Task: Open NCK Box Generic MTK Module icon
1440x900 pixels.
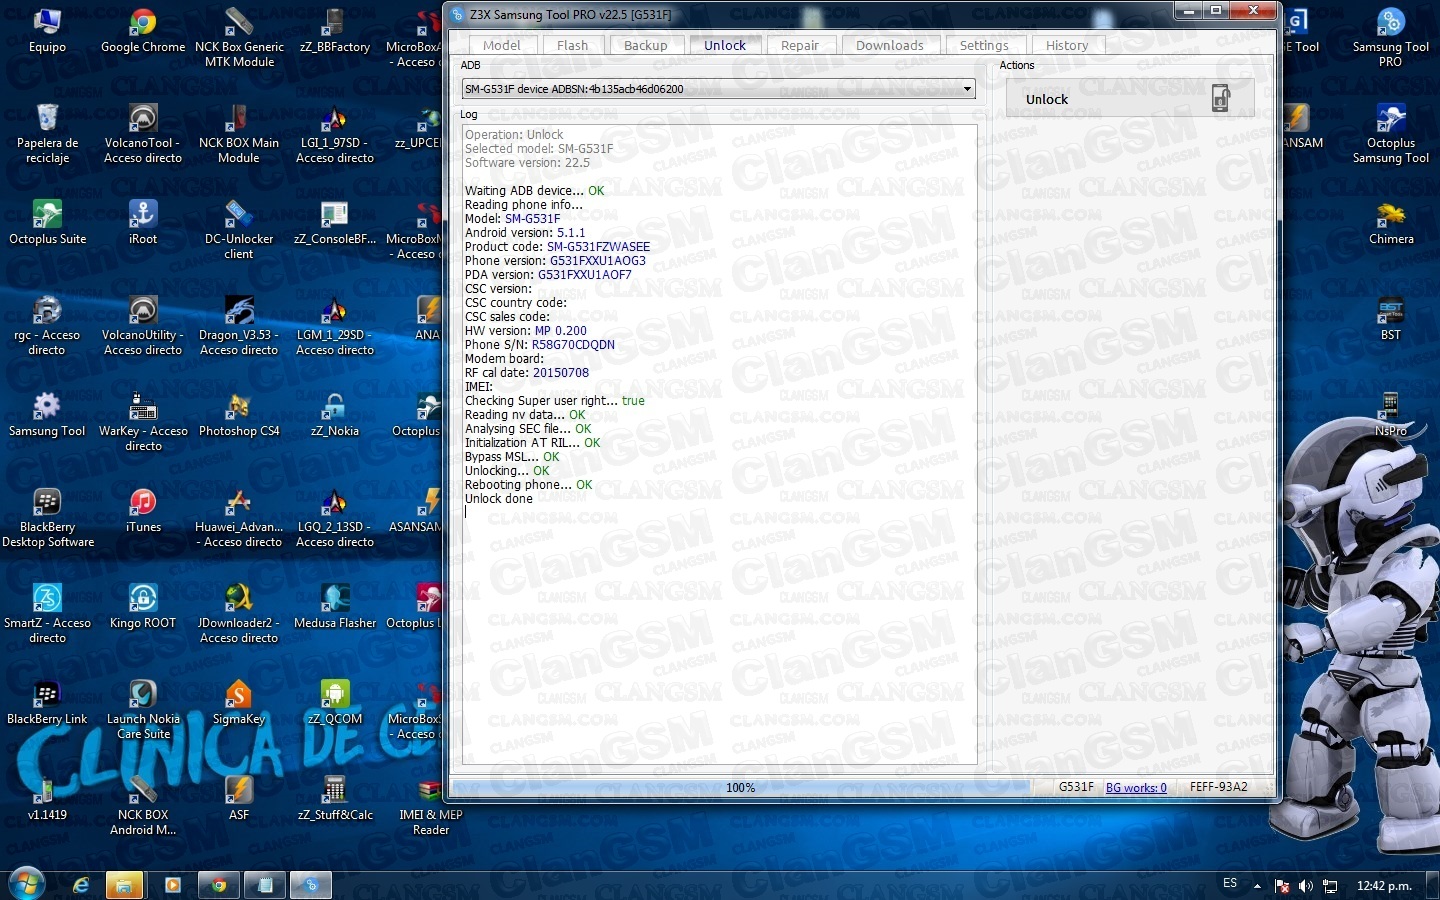Action: tap(239, 38)
